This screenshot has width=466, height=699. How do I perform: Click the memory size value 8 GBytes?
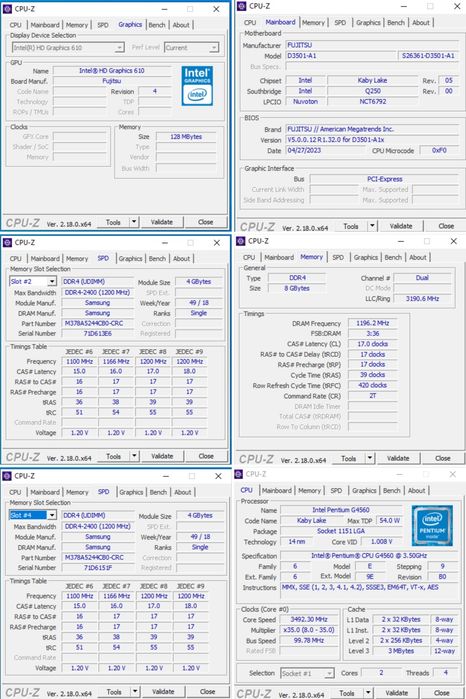coord(297,288)
